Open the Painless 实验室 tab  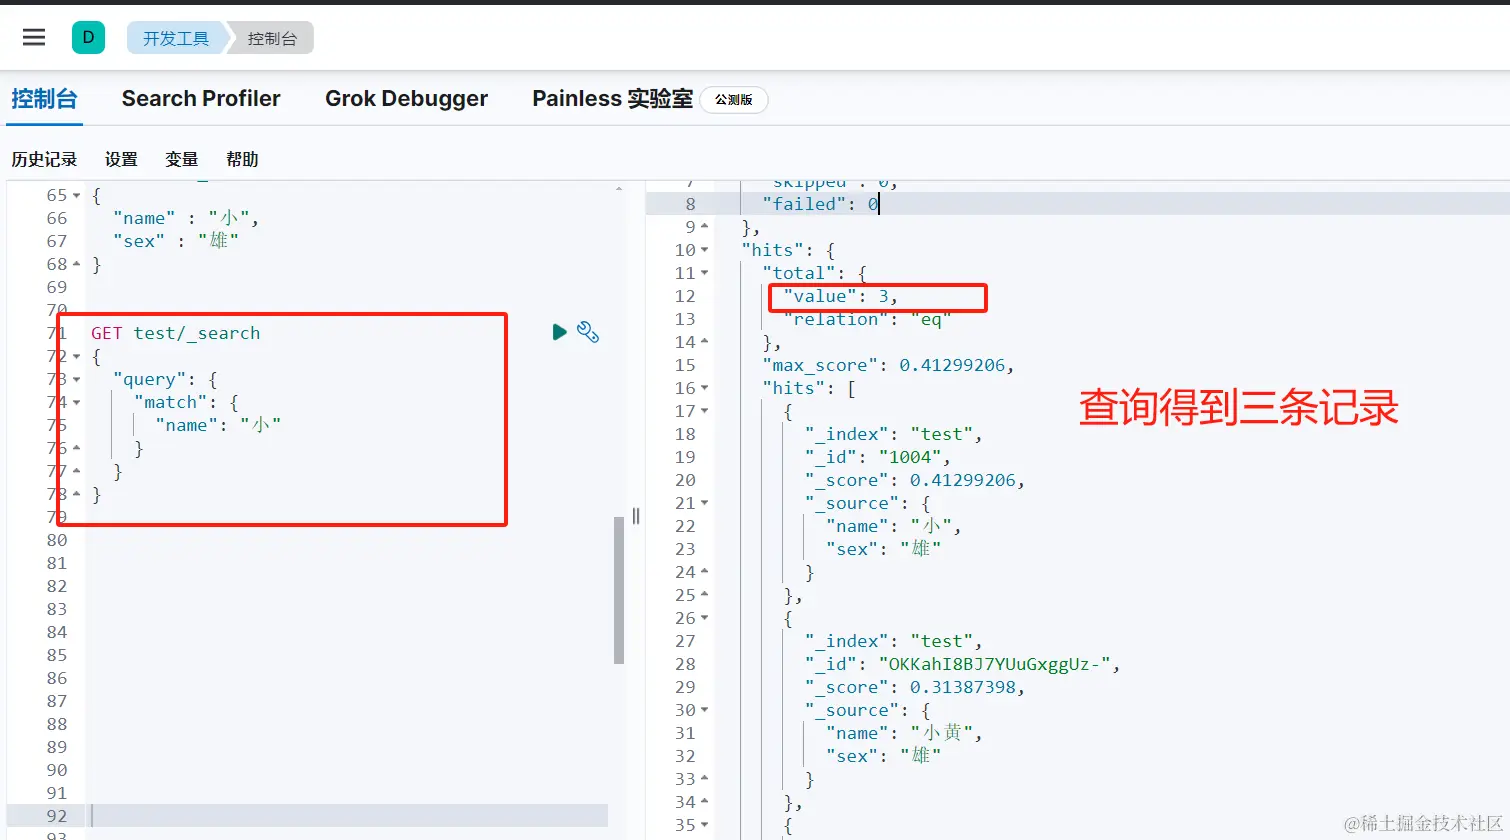pyautogui.click(x=612, y=99)
